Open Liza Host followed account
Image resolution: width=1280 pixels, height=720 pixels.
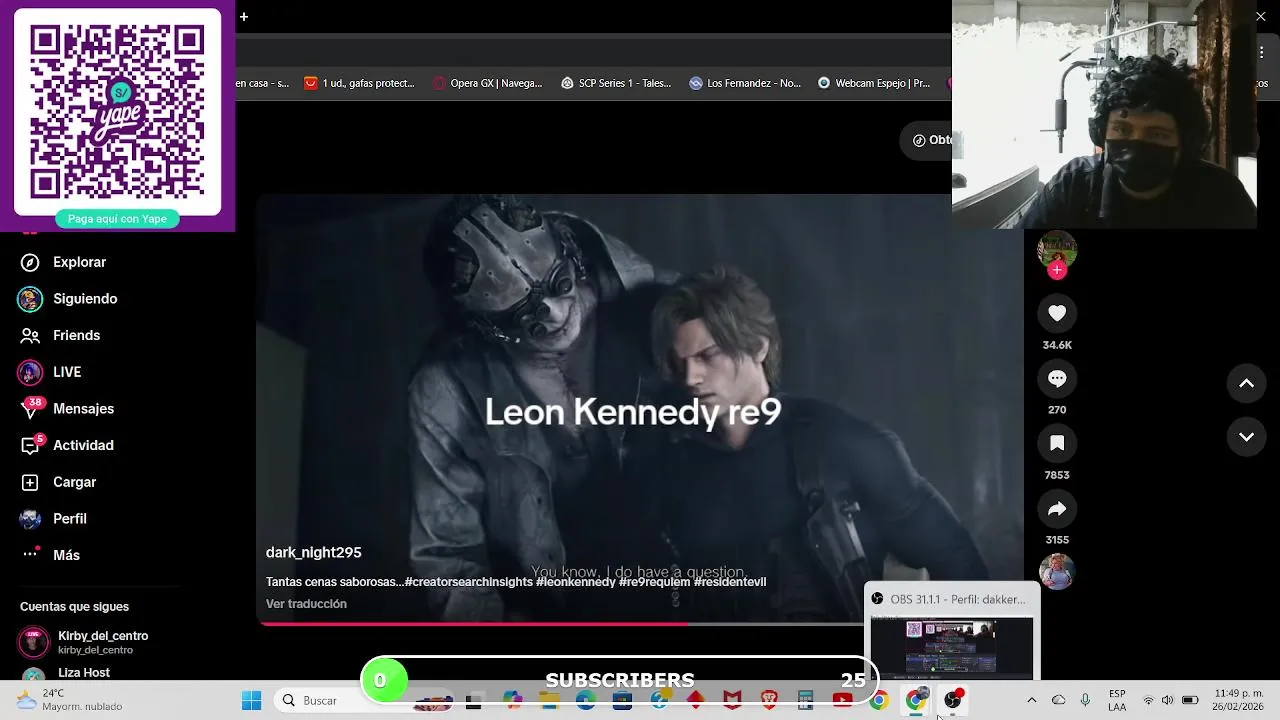[66, 673]
